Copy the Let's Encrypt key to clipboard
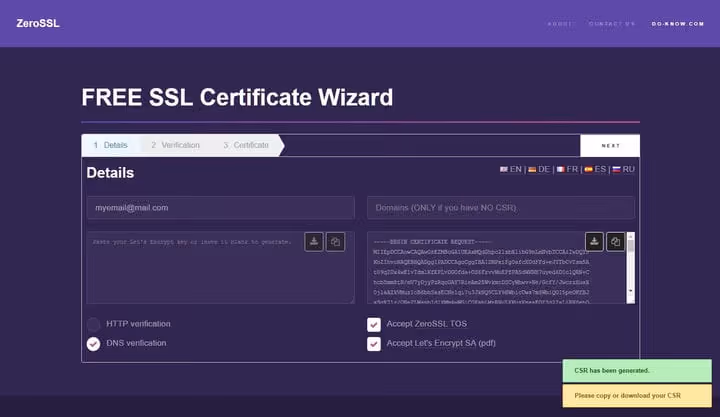 click(335, 242)
